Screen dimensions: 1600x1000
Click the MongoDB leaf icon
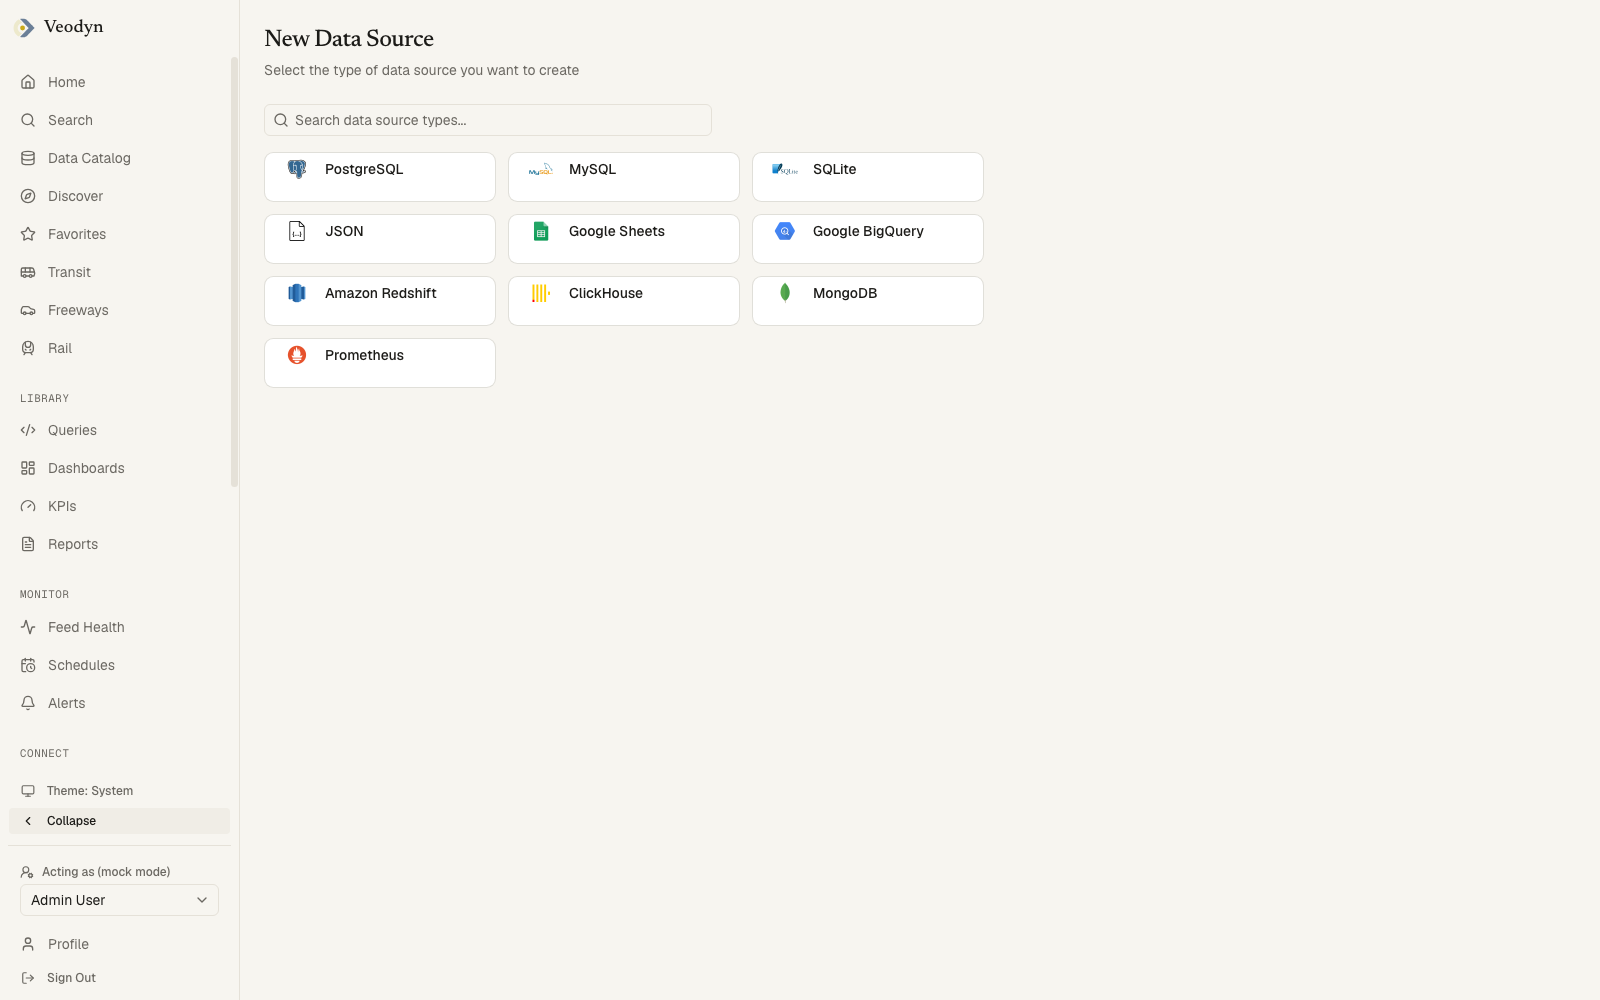click(785, 293)
